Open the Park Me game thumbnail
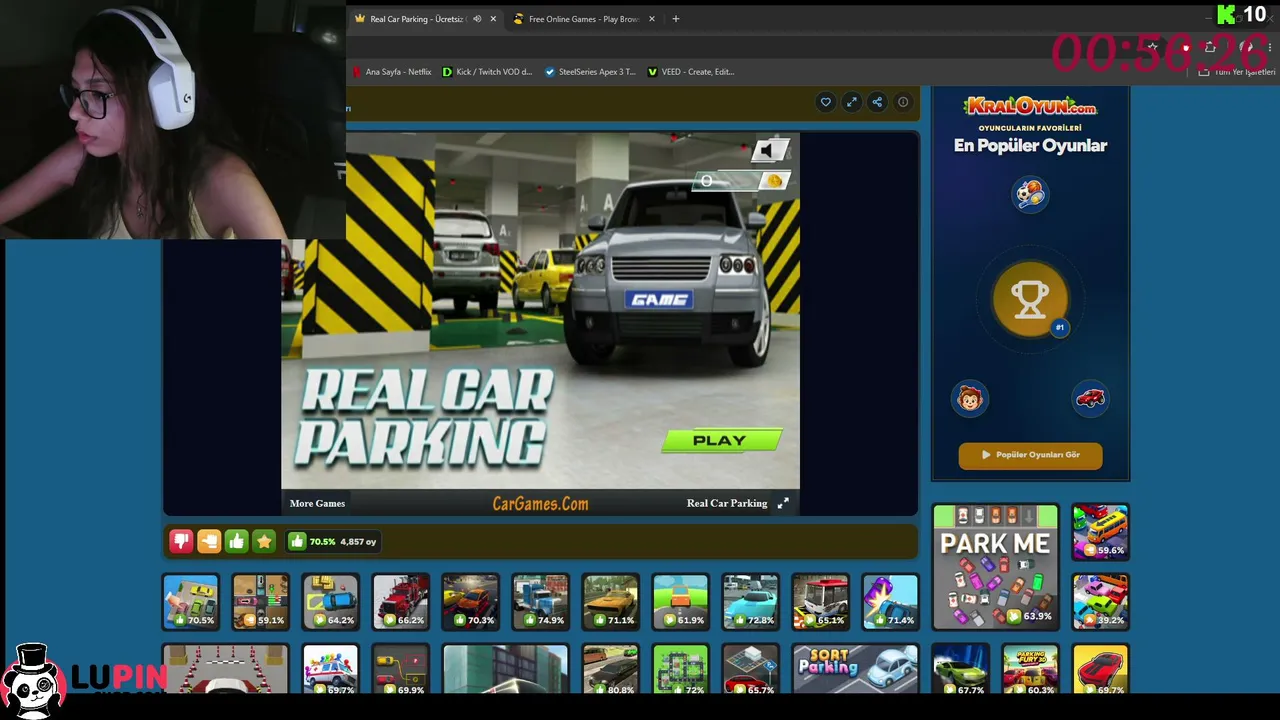The image size is (1280, 720). (x=995, y=567)
